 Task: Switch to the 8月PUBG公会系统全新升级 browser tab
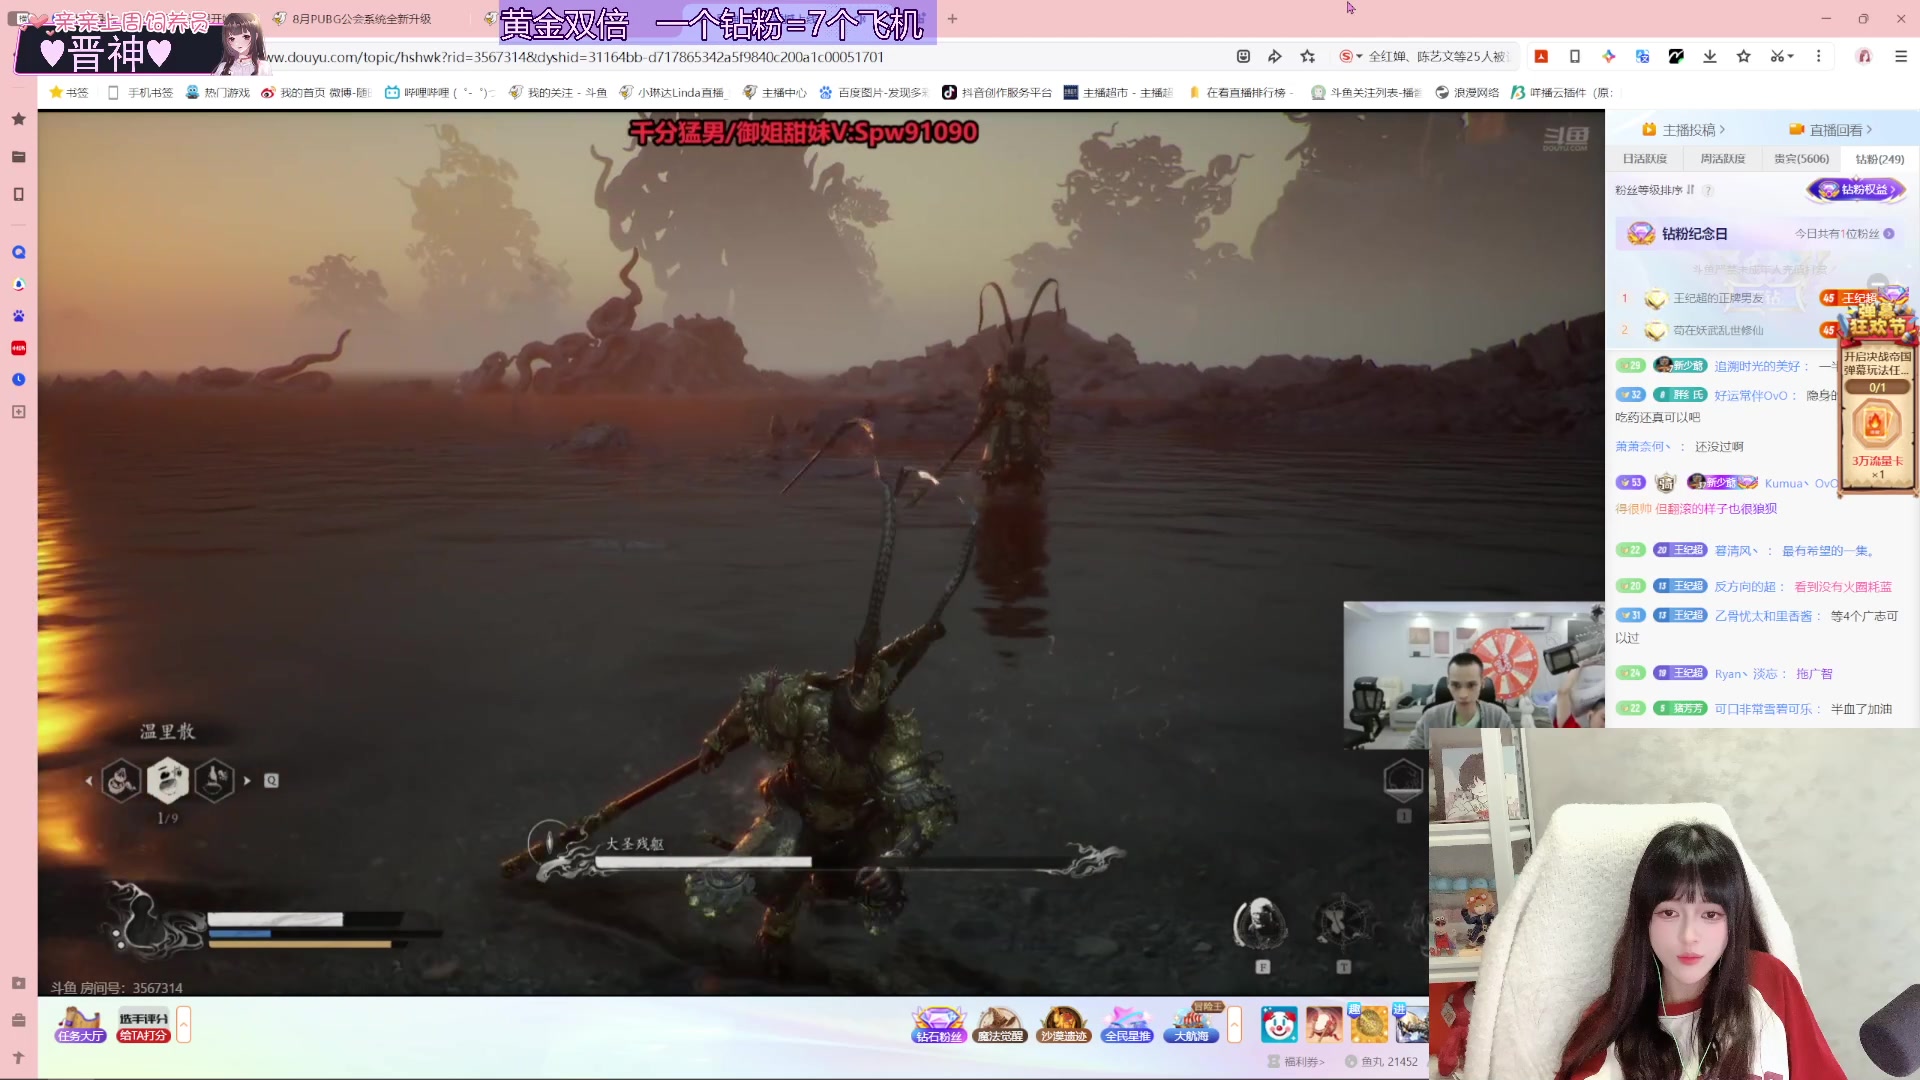[x=362, y=19]
